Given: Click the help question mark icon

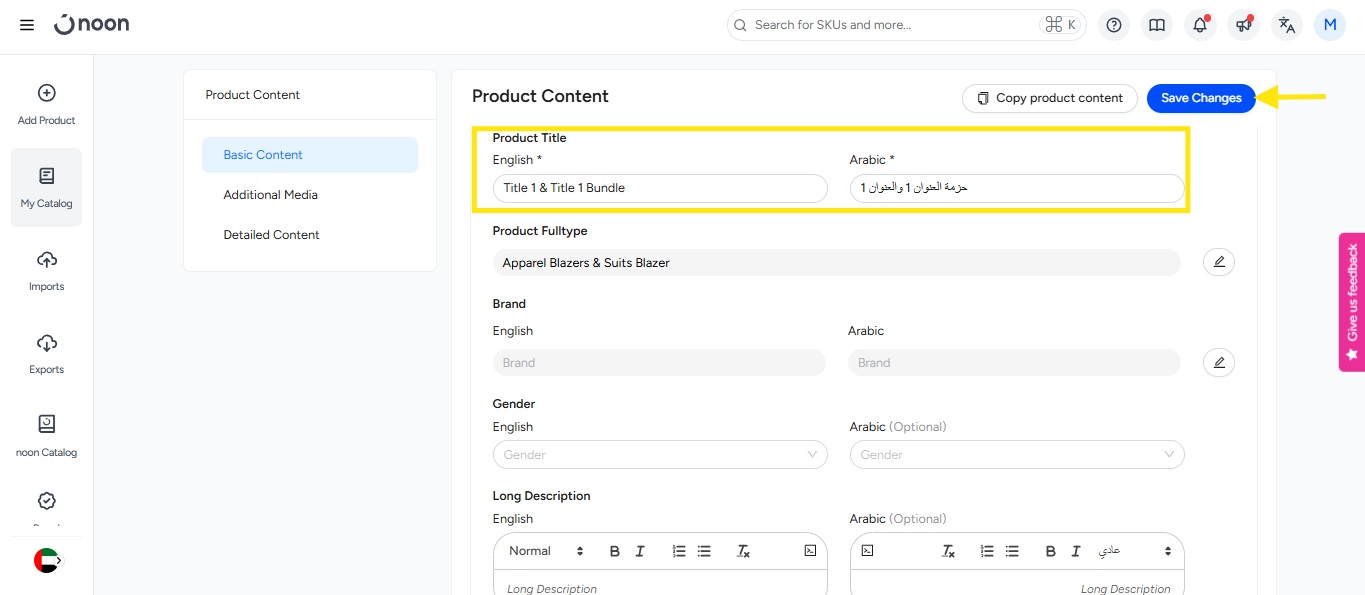Looking at the screenshot, I should (1114, 25).
